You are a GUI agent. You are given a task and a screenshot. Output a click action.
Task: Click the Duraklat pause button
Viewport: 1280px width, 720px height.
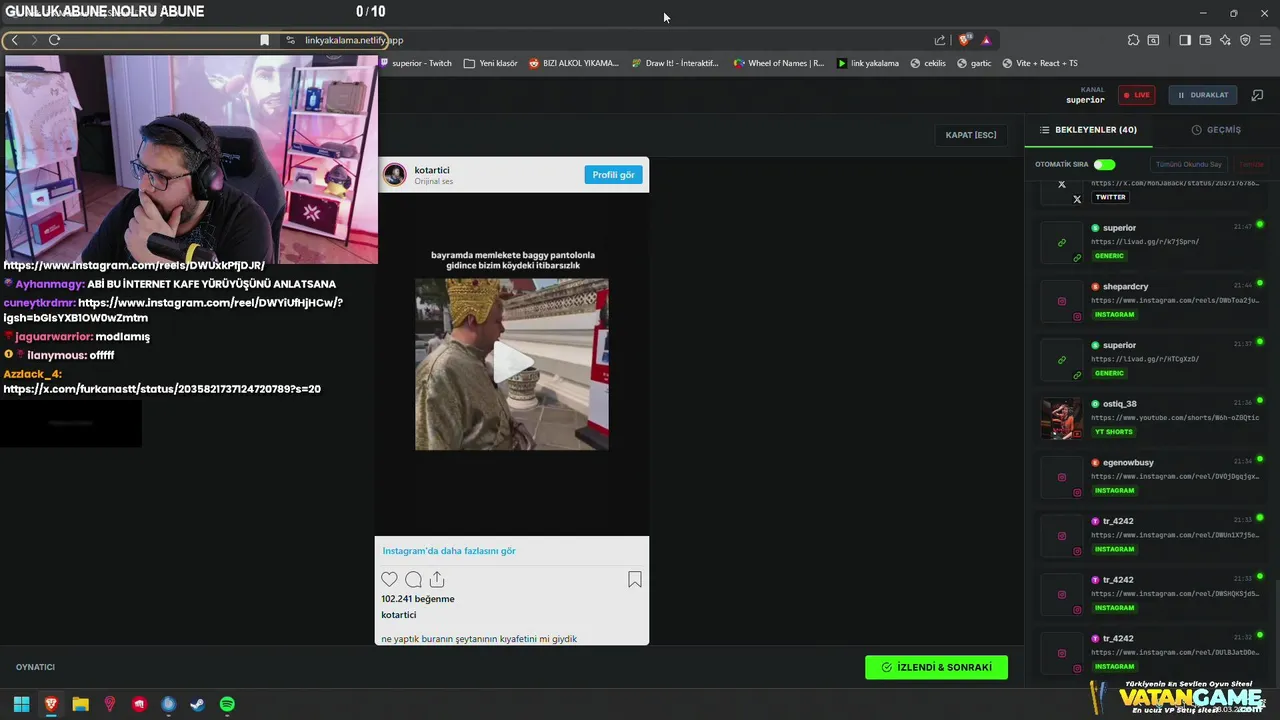coord(1203,95)
